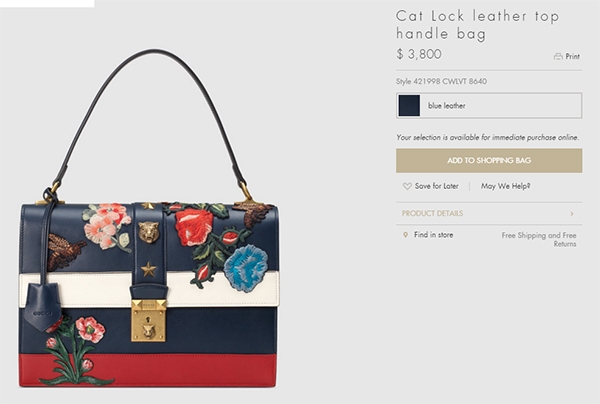Click the location pin icon beside Find in store
This screenshot has height=404, width=600.
coord(406,235)
